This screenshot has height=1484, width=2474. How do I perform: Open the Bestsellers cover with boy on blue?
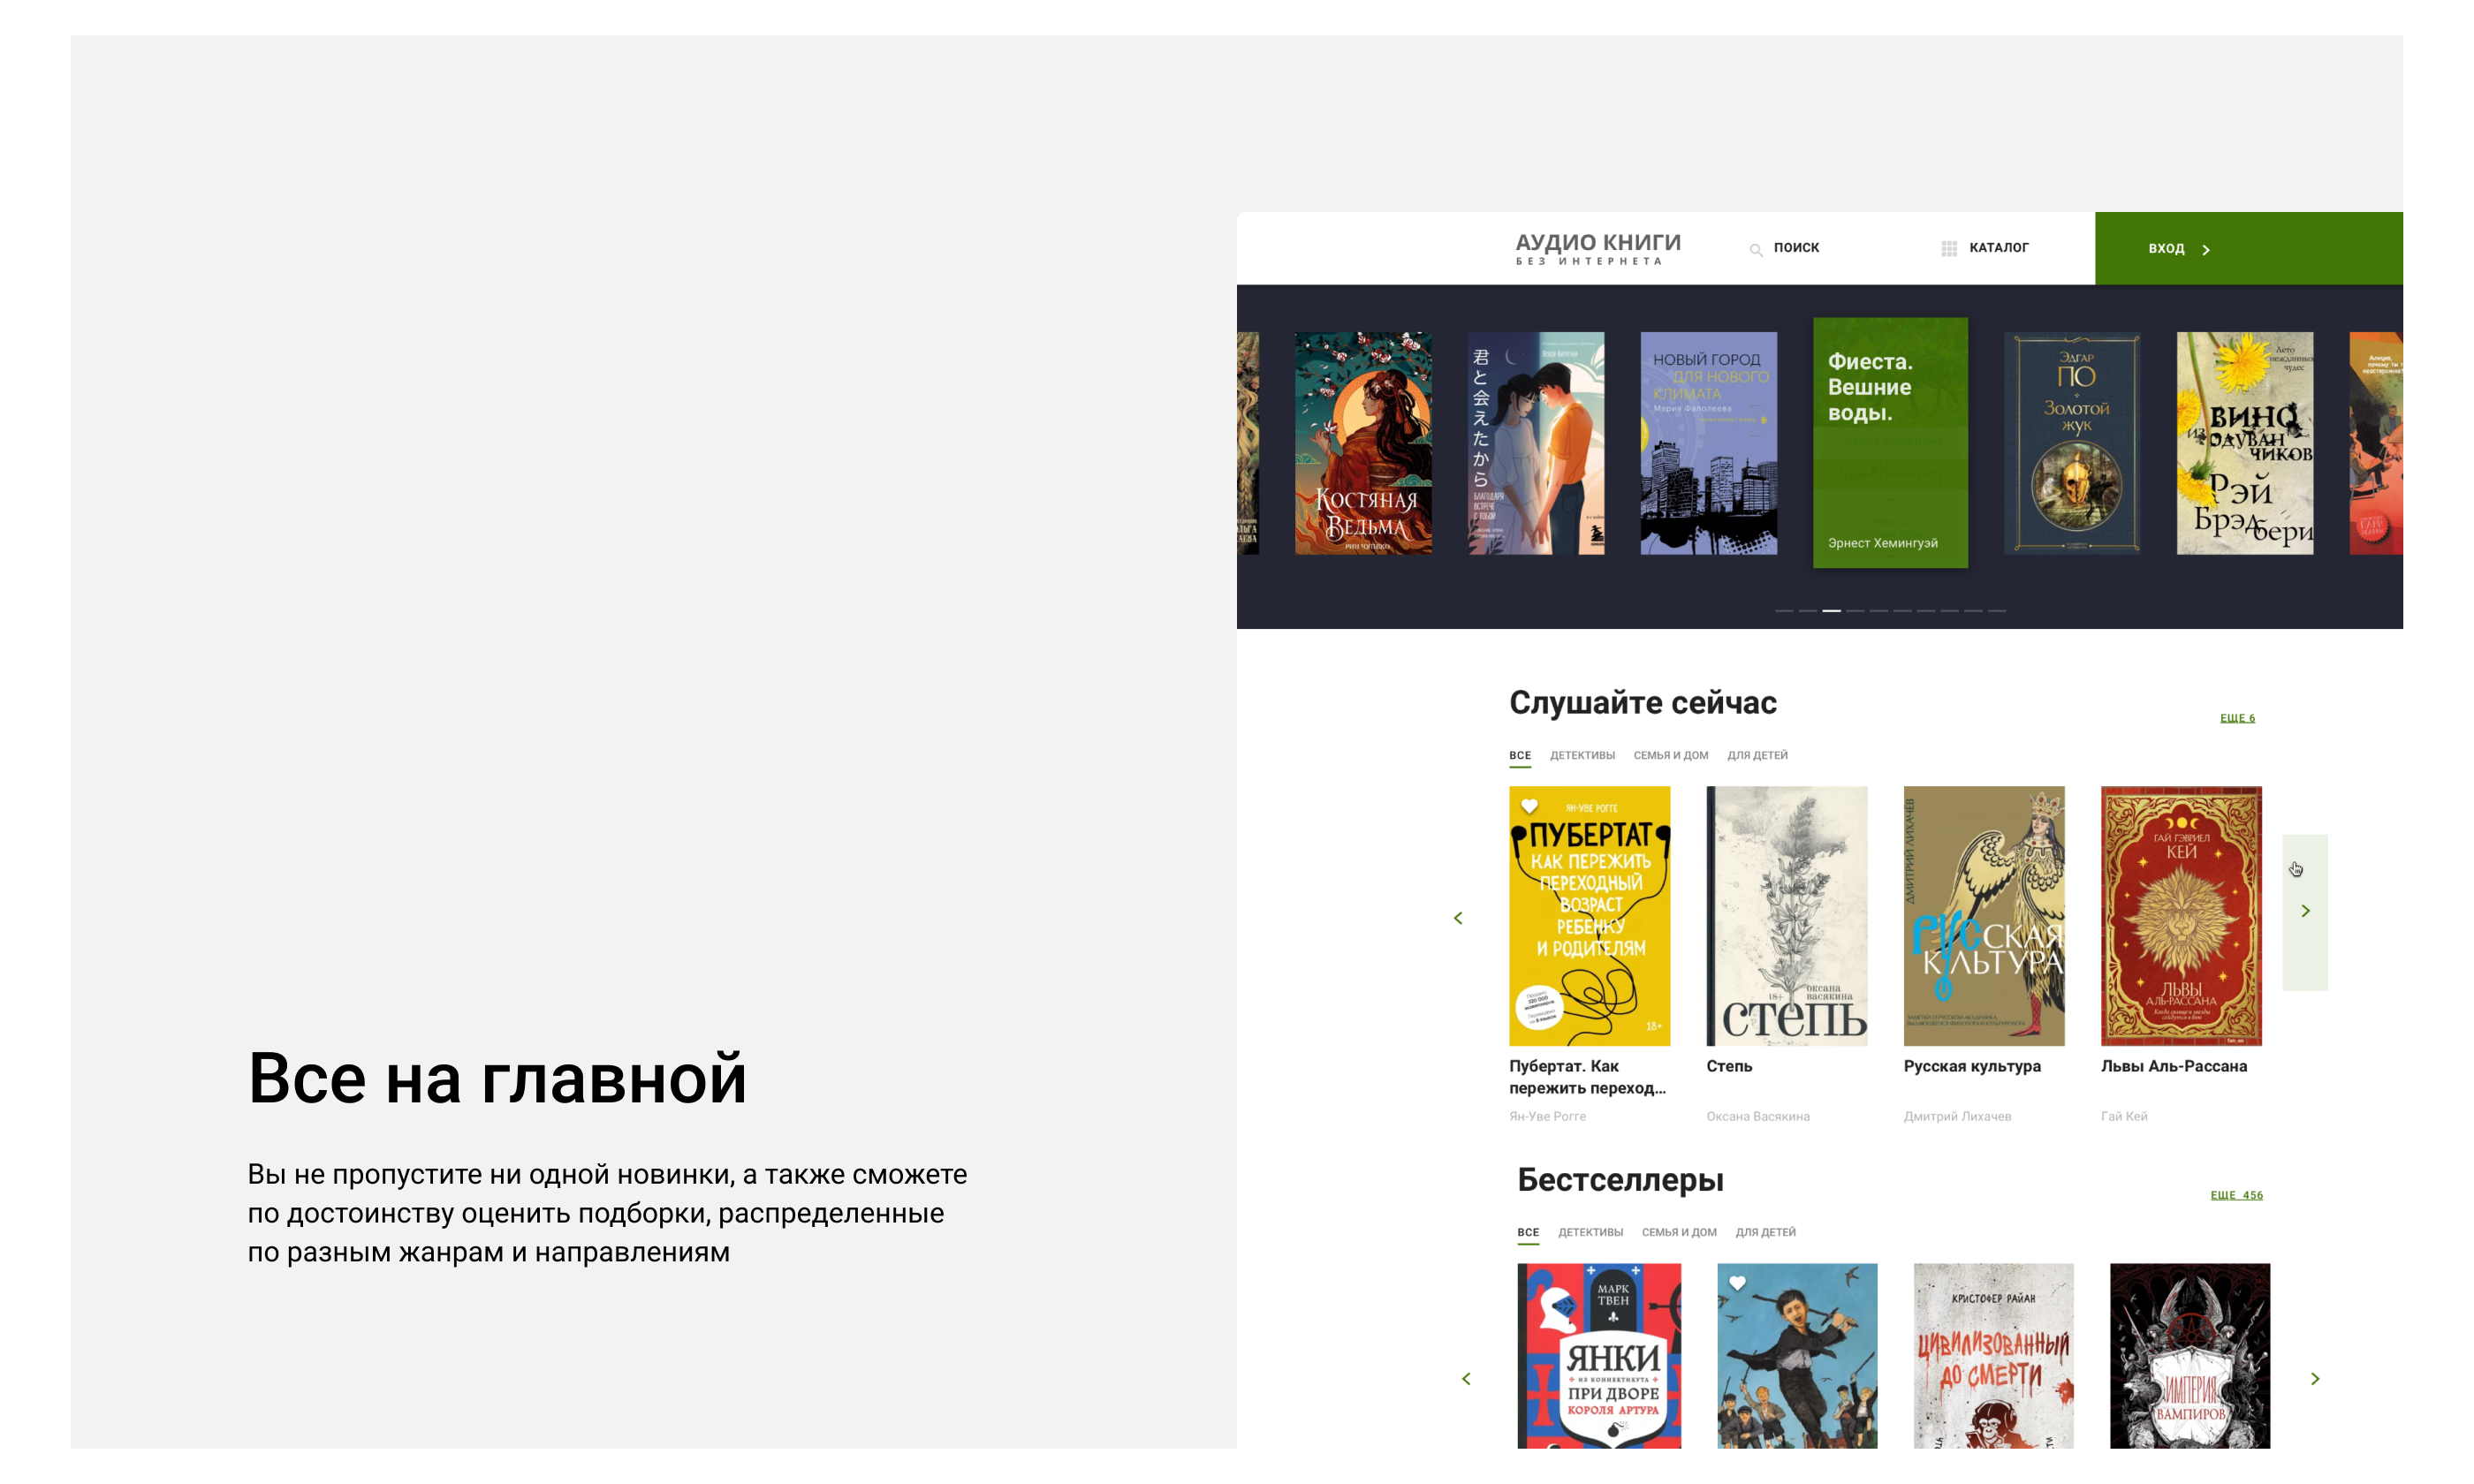click(x=1797, y=1356)
